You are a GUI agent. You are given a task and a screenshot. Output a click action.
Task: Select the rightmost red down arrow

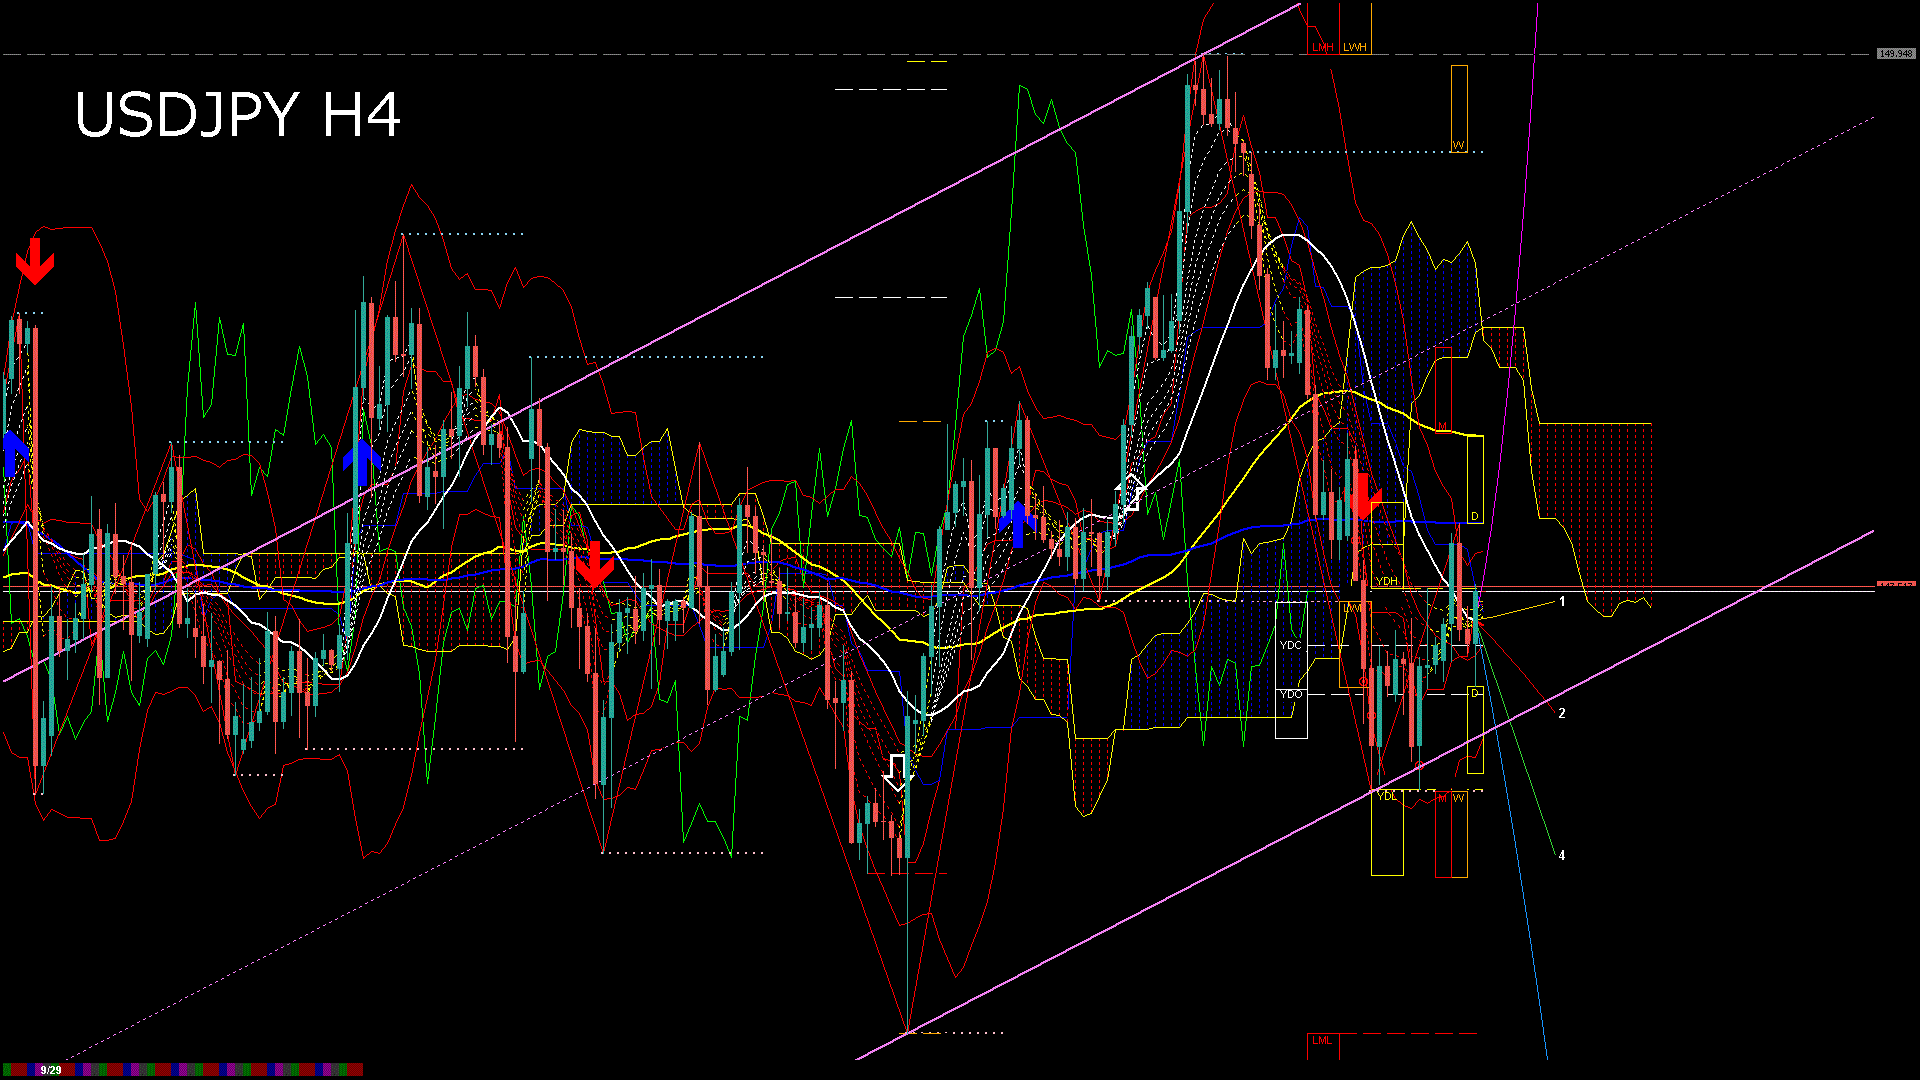[1364, 497]
